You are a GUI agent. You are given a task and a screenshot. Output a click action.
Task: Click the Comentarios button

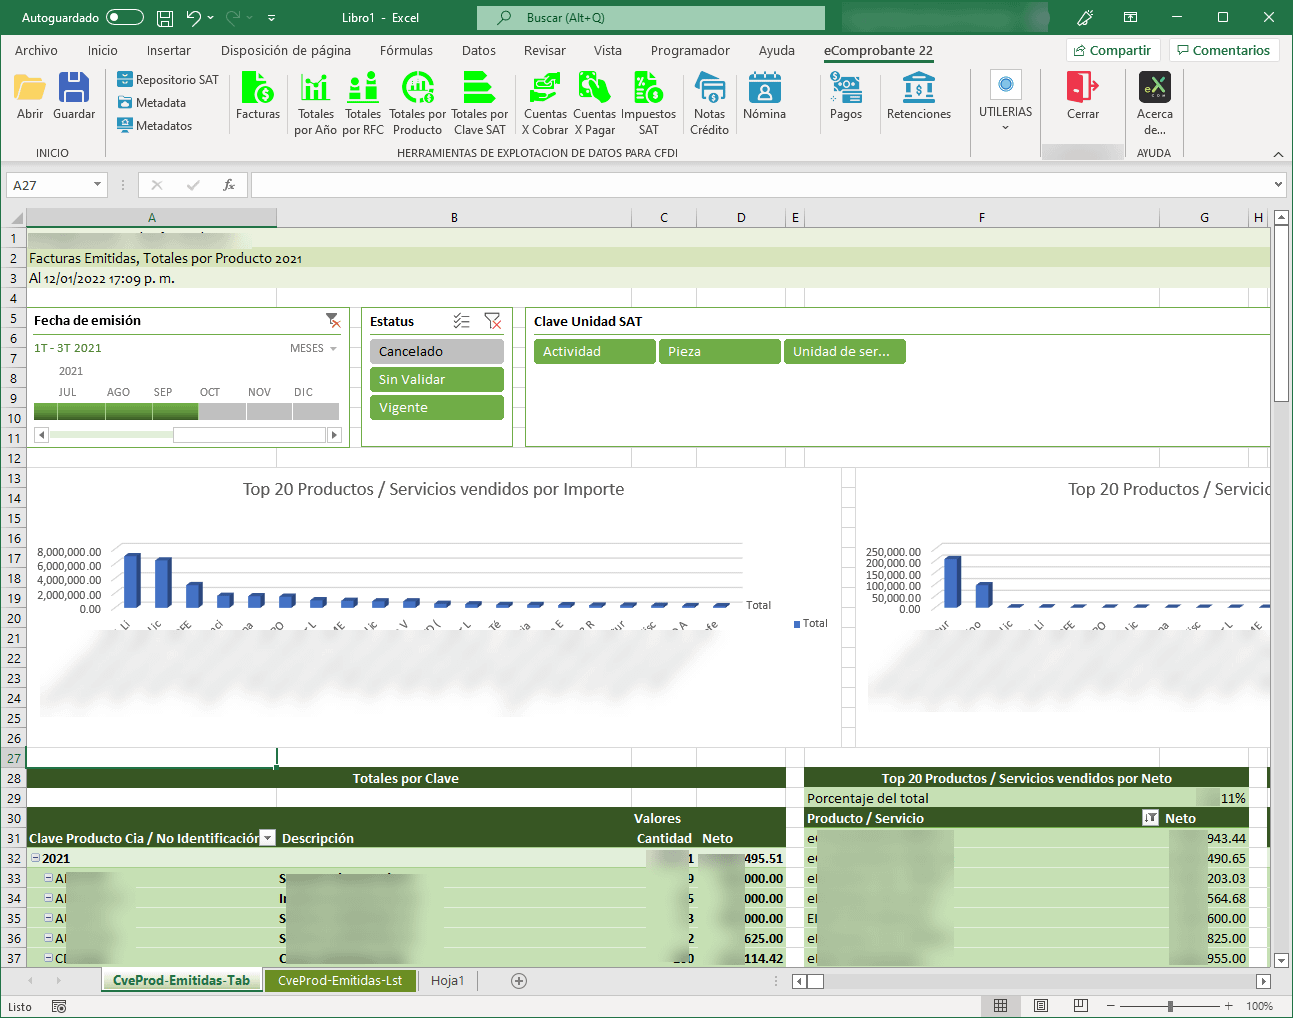pos(1224,51)
